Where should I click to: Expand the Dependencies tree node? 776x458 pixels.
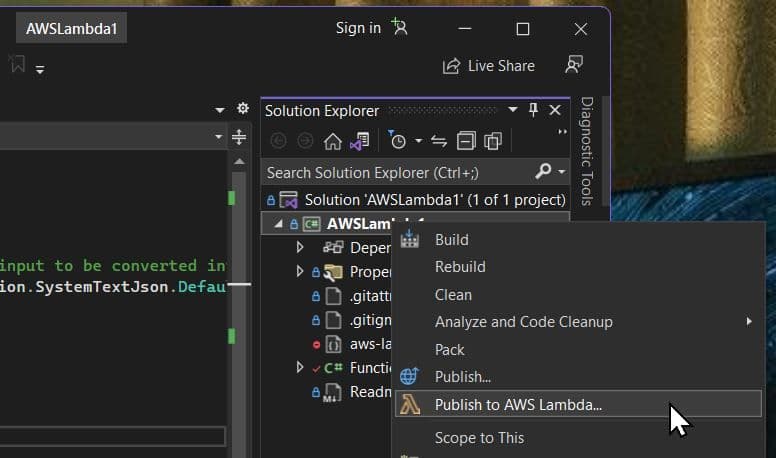[x=300, y=247]
